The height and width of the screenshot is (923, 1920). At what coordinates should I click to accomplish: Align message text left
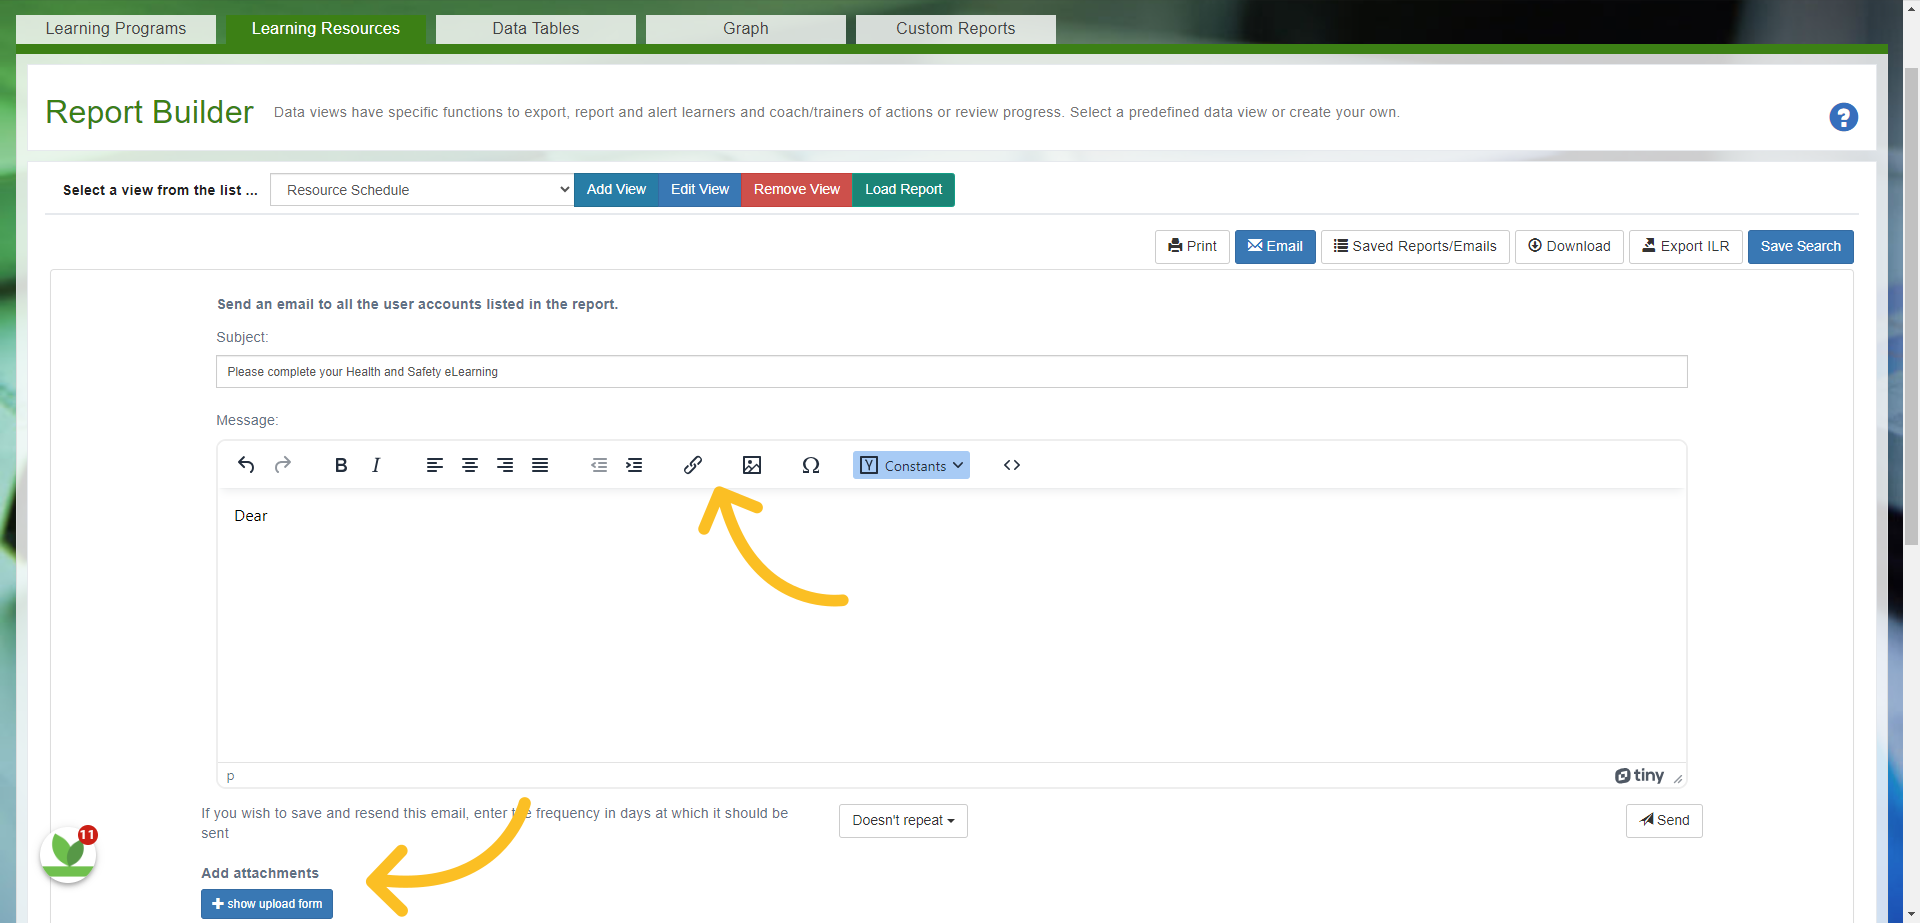[434, 465]
